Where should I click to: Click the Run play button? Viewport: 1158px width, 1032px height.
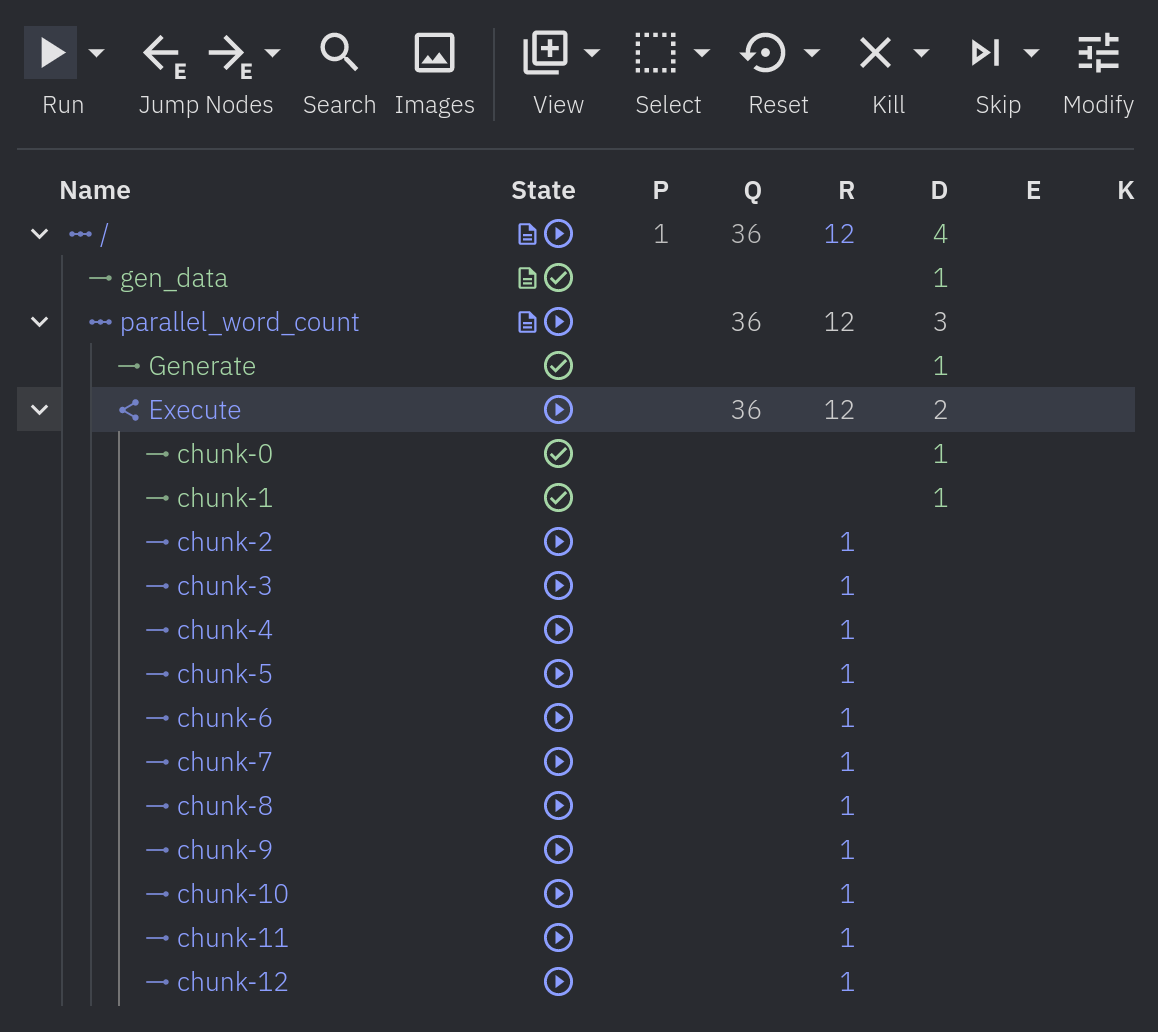coord(51,52)
